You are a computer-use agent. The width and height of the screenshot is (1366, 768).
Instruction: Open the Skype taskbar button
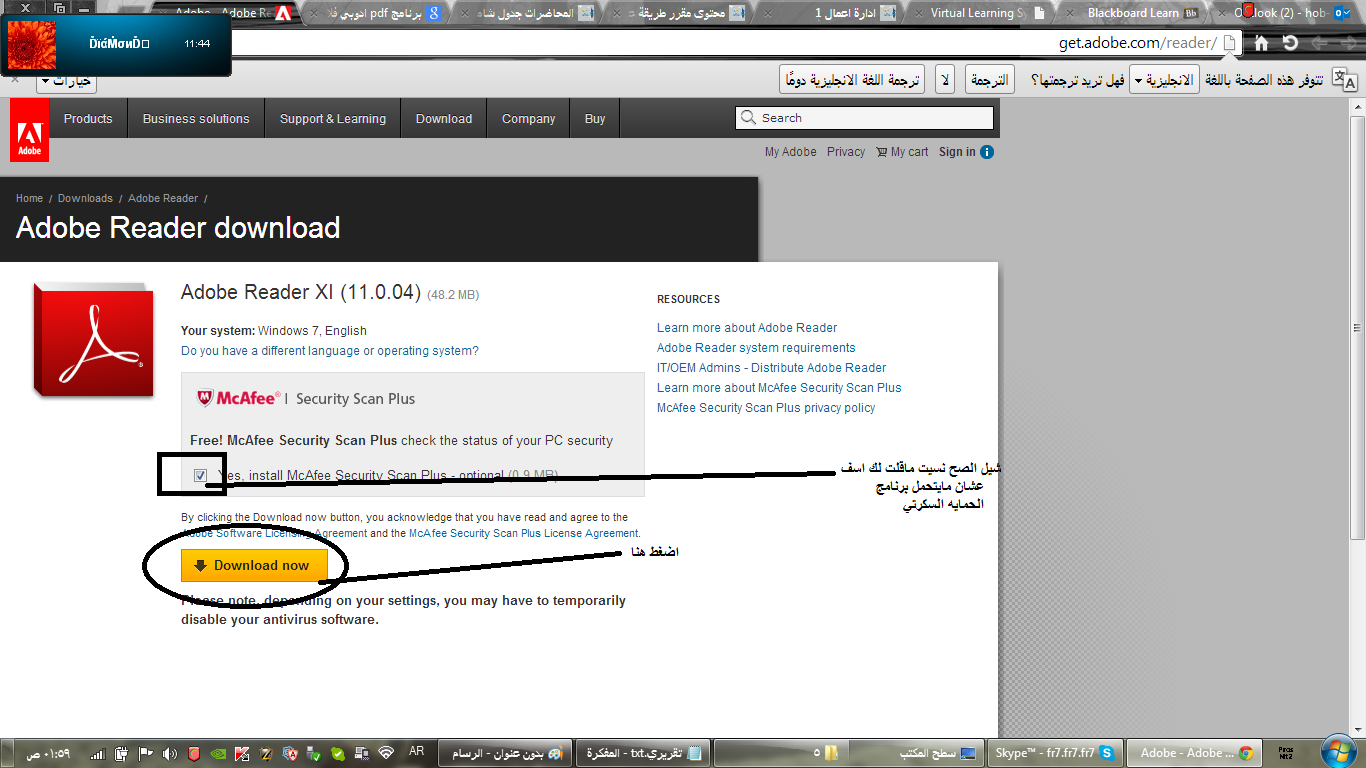1054,753
